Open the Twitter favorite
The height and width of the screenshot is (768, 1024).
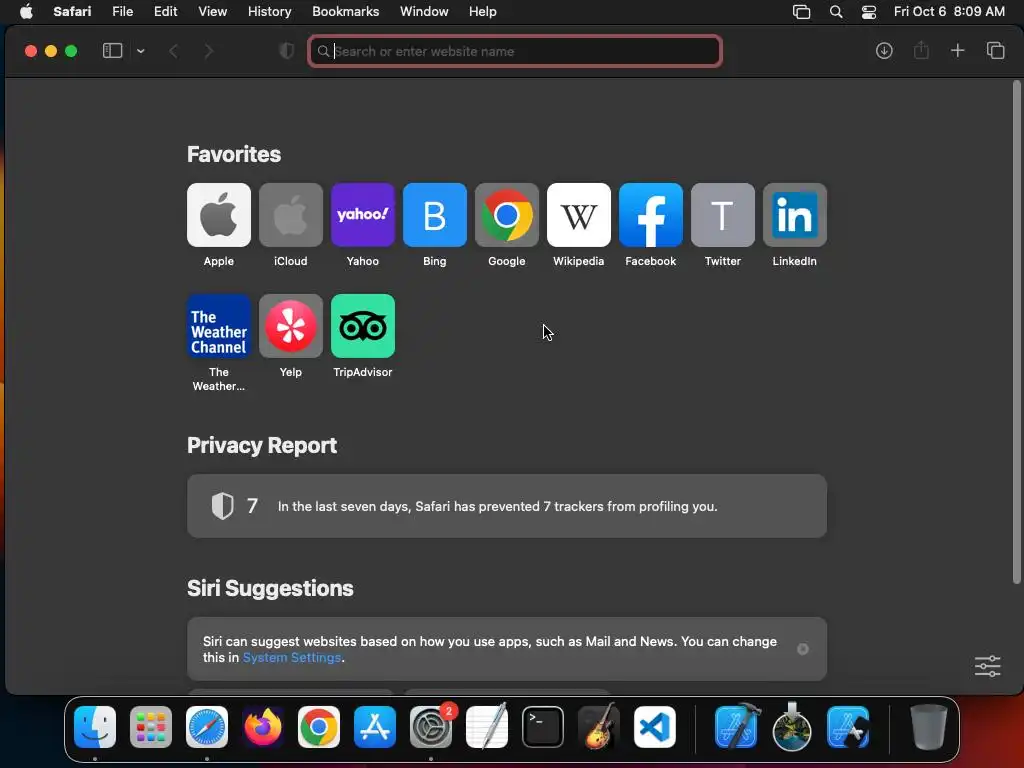(x=723, y=215)
